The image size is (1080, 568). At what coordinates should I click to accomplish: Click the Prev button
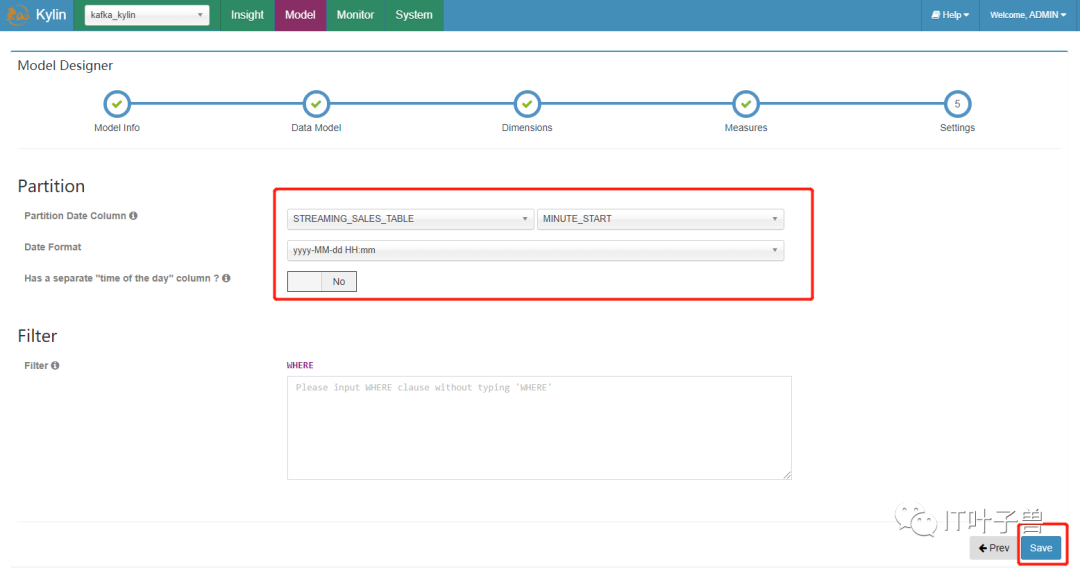994,548
